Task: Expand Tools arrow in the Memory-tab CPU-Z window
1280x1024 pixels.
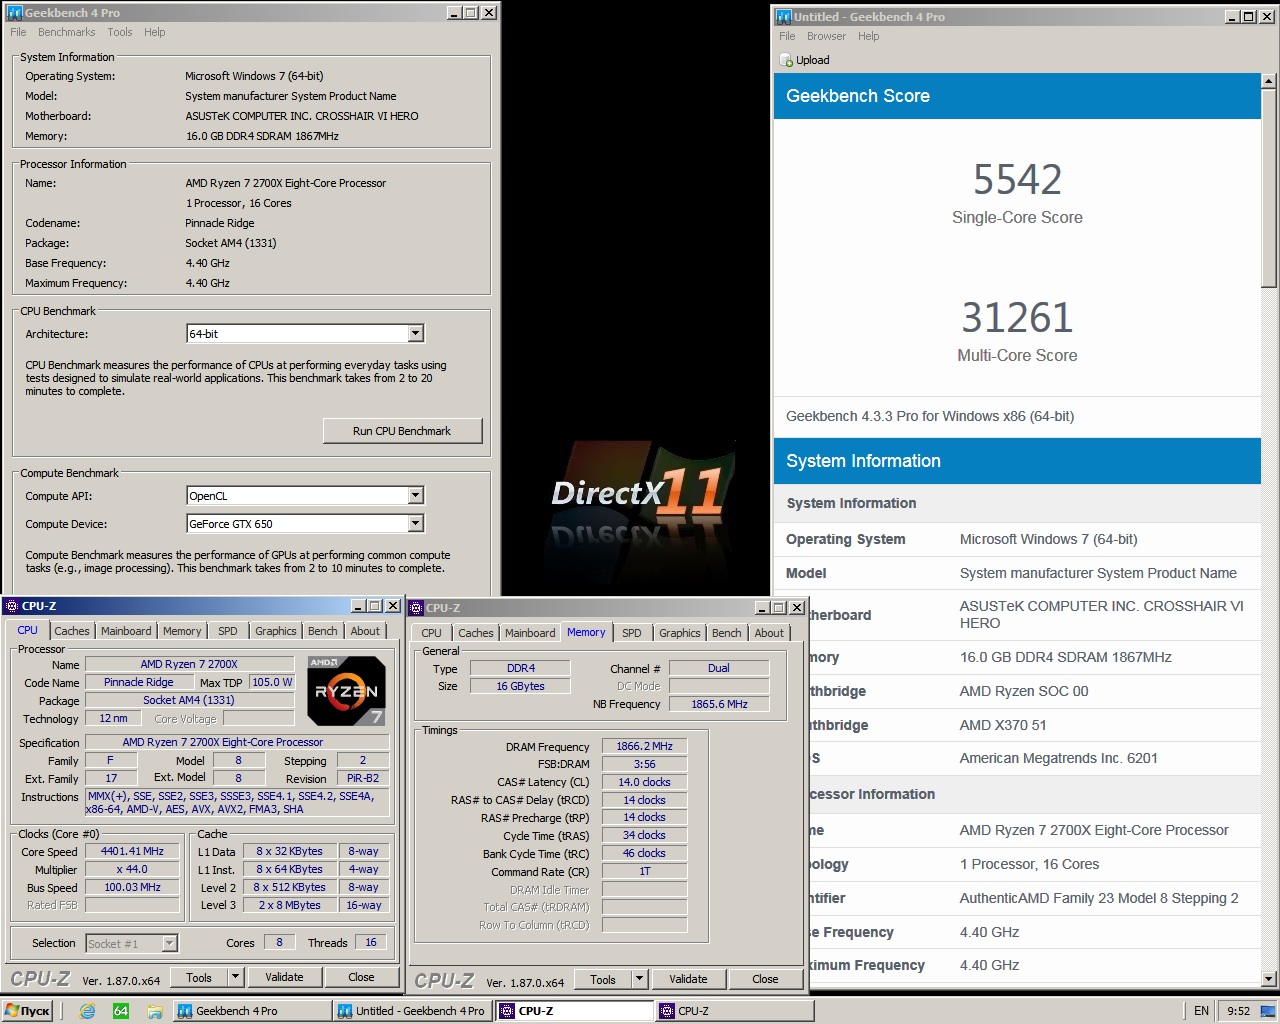Action: click(x=640, y=979)
